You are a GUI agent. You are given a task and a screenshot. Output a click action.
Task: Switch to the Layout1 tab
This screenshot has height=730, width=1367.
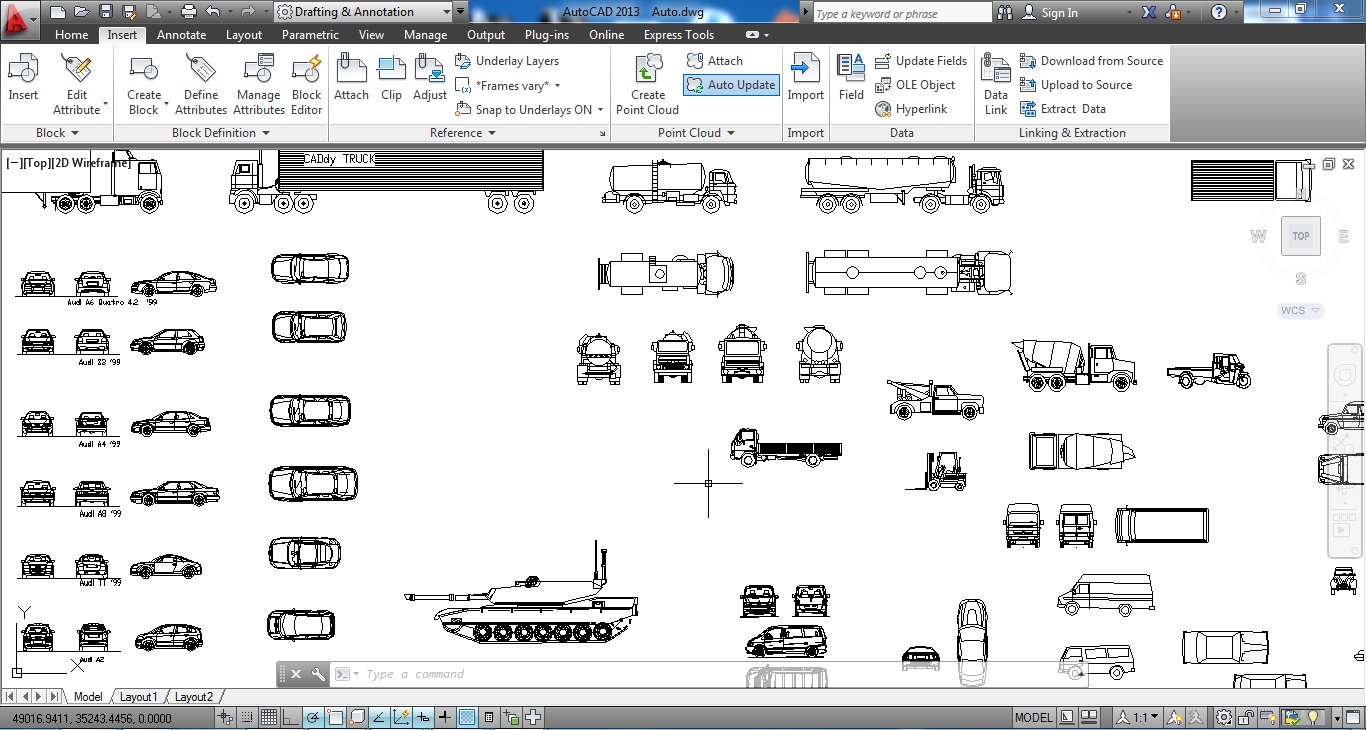[139, 697]
